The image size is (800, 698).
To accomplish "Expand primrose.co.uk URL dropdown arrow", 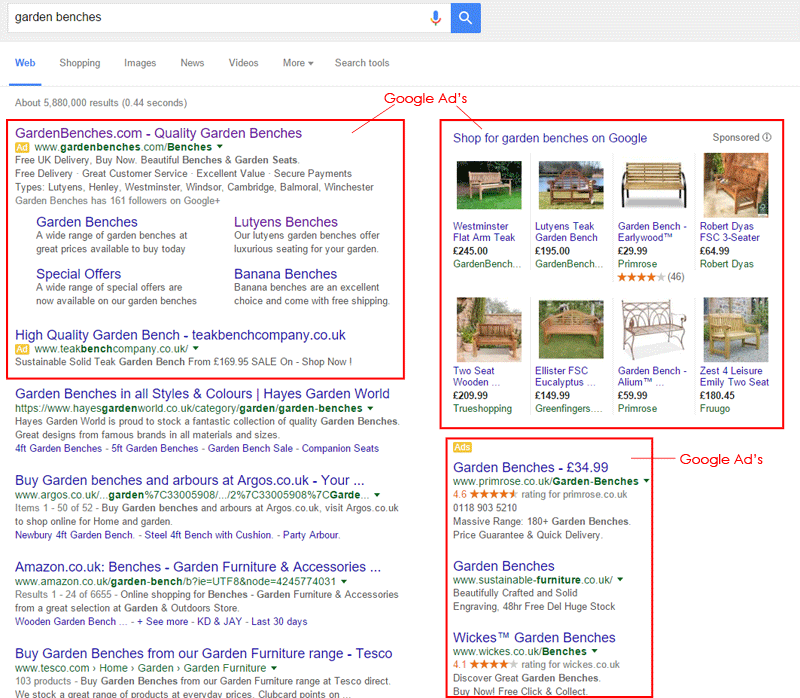I will coord(646,481).
